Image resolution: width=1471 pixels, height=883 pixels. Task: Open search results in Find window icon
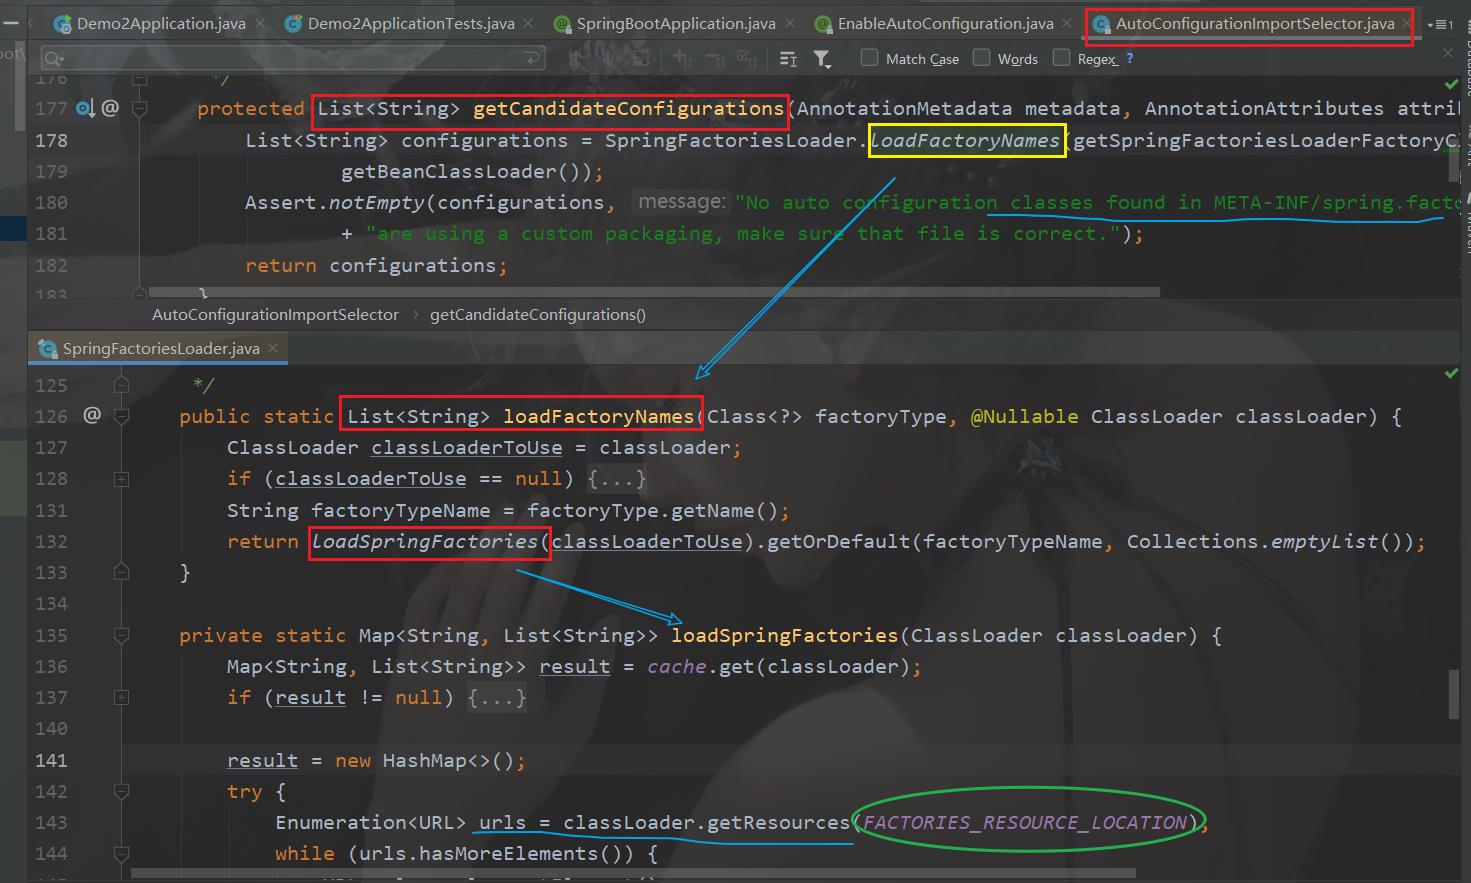point(788,59)
